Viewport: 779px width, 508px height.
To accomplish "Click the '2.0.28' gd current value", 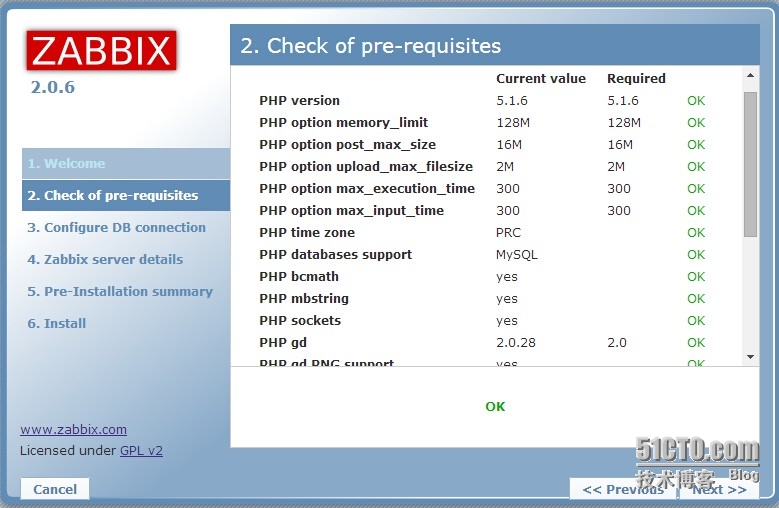I will point(516,343).
